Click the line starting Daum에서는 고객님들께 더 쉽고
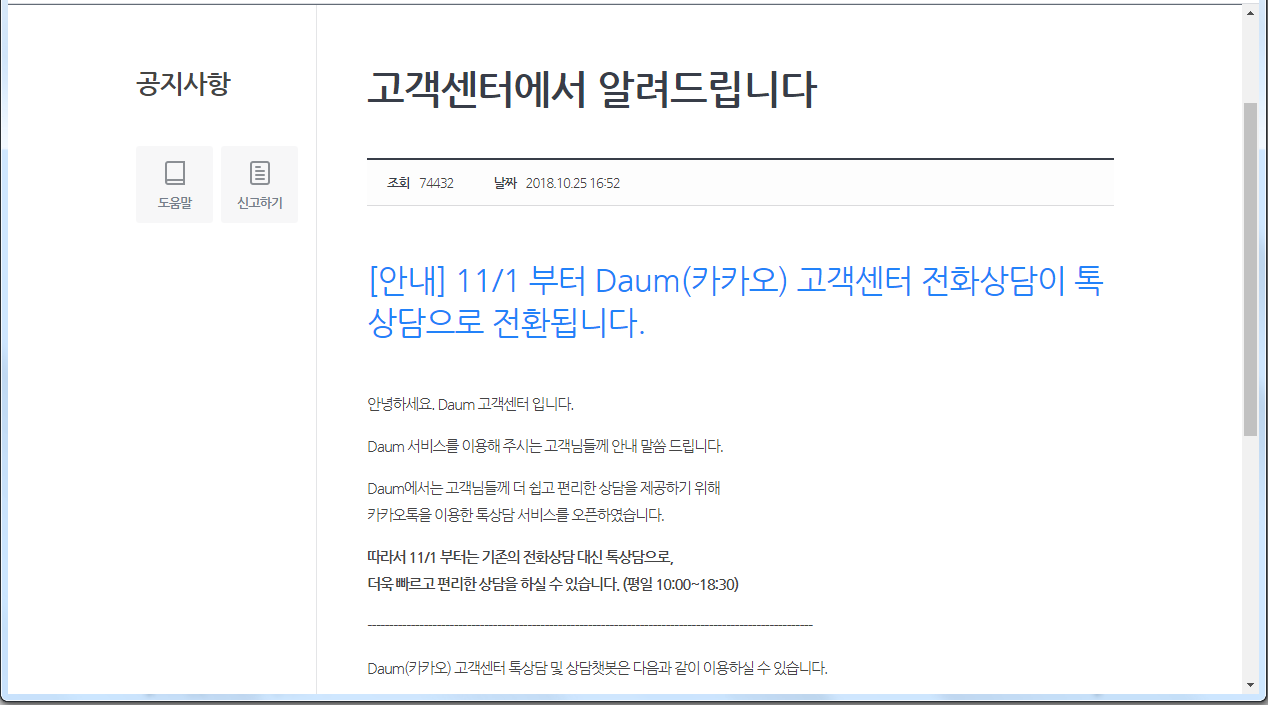Viewport: 1268px width, 705px height. point(544,489)
